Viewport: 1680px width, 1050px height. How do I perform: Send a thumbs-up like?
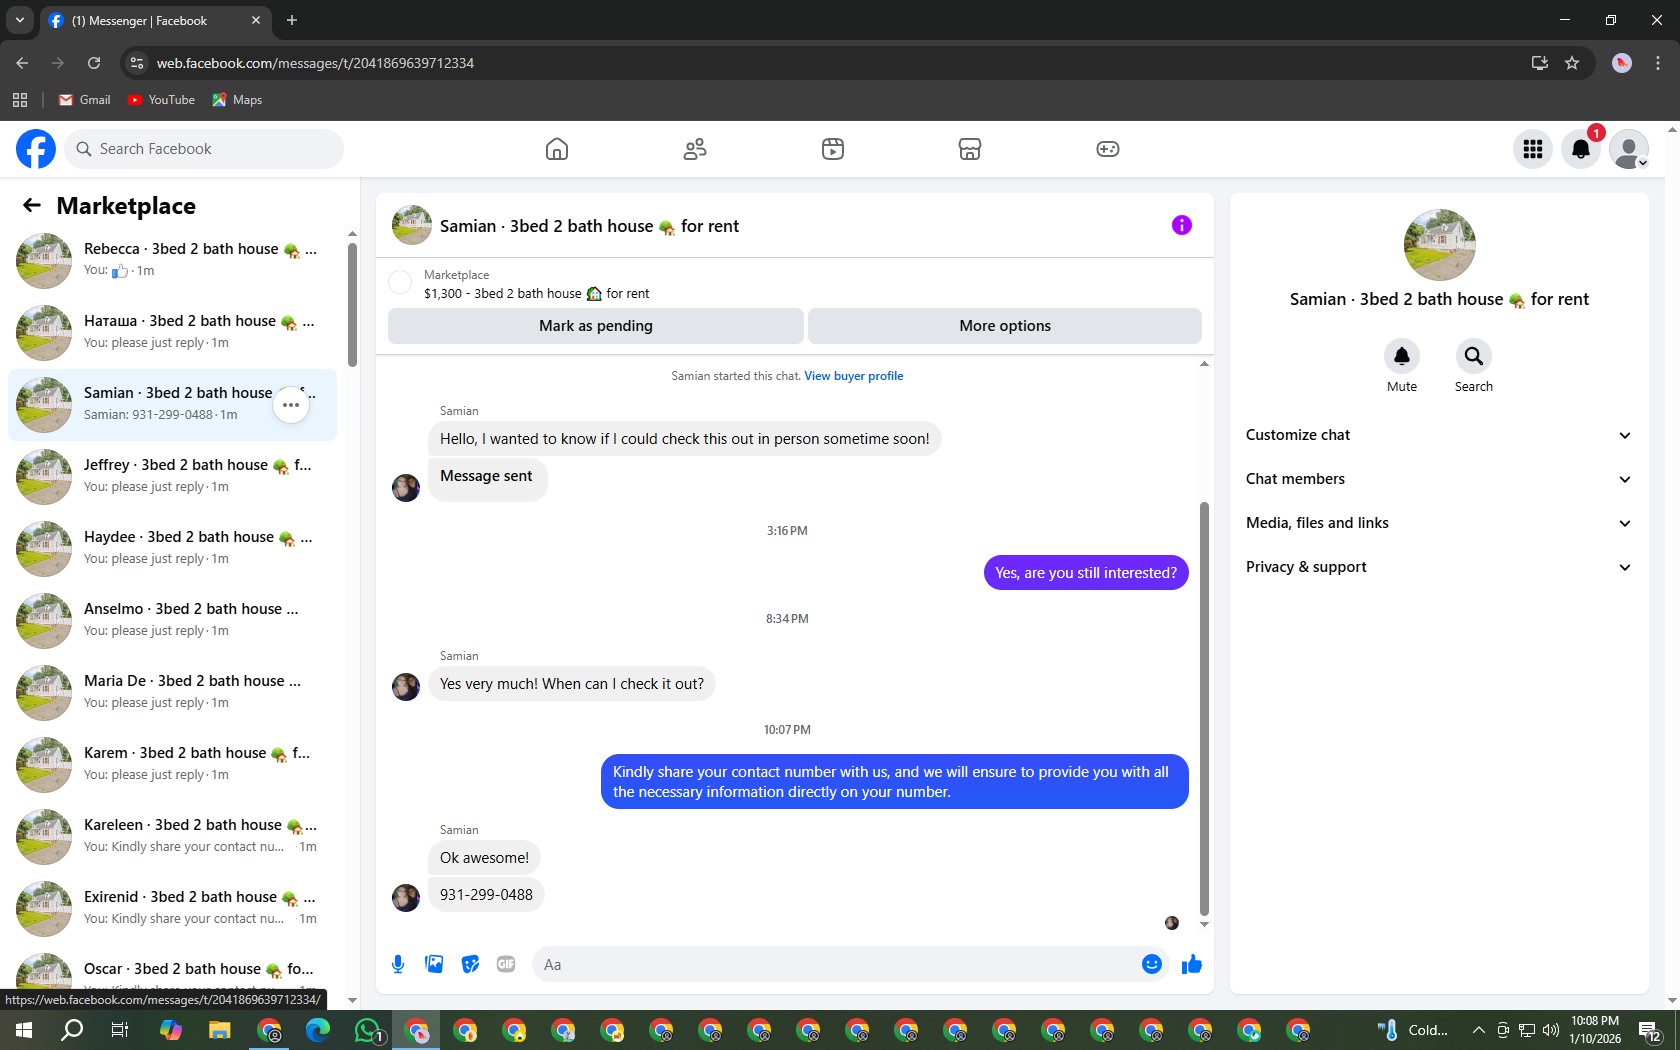(x=1192, y=964)
